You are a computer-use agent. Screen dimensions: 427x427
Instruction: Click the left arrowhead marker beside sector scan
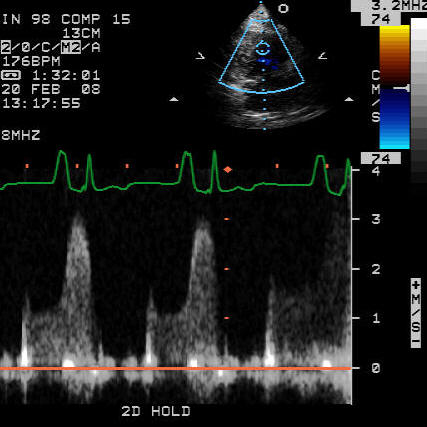(x=200, y=56)
